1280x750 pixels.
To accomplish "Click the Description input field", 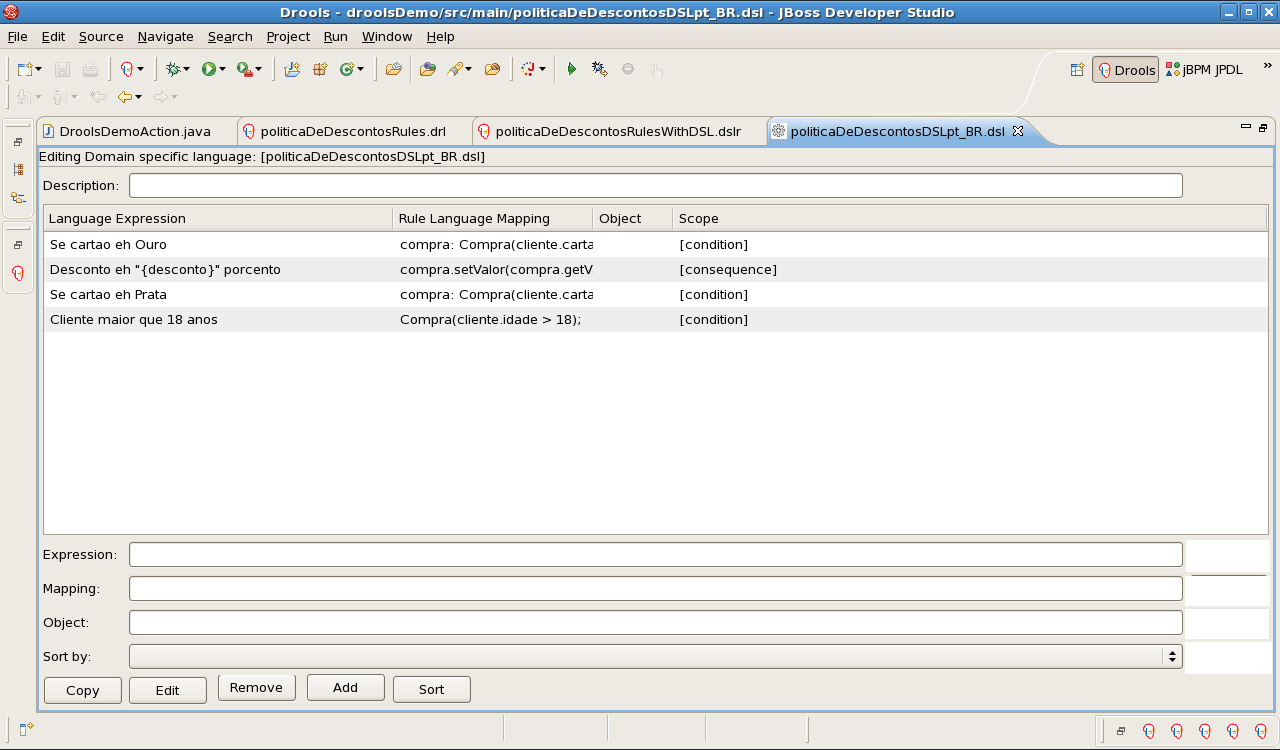I will tap(656, 185).
